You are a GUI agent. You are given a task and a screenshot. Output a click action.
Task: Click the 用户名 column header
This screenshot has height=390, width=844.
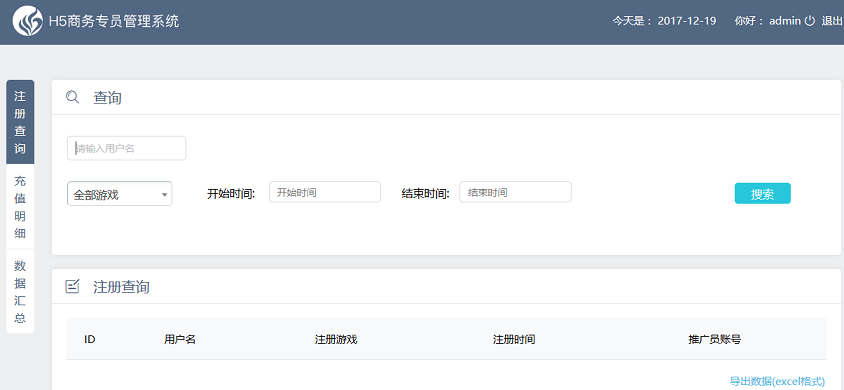click(180, 339)
